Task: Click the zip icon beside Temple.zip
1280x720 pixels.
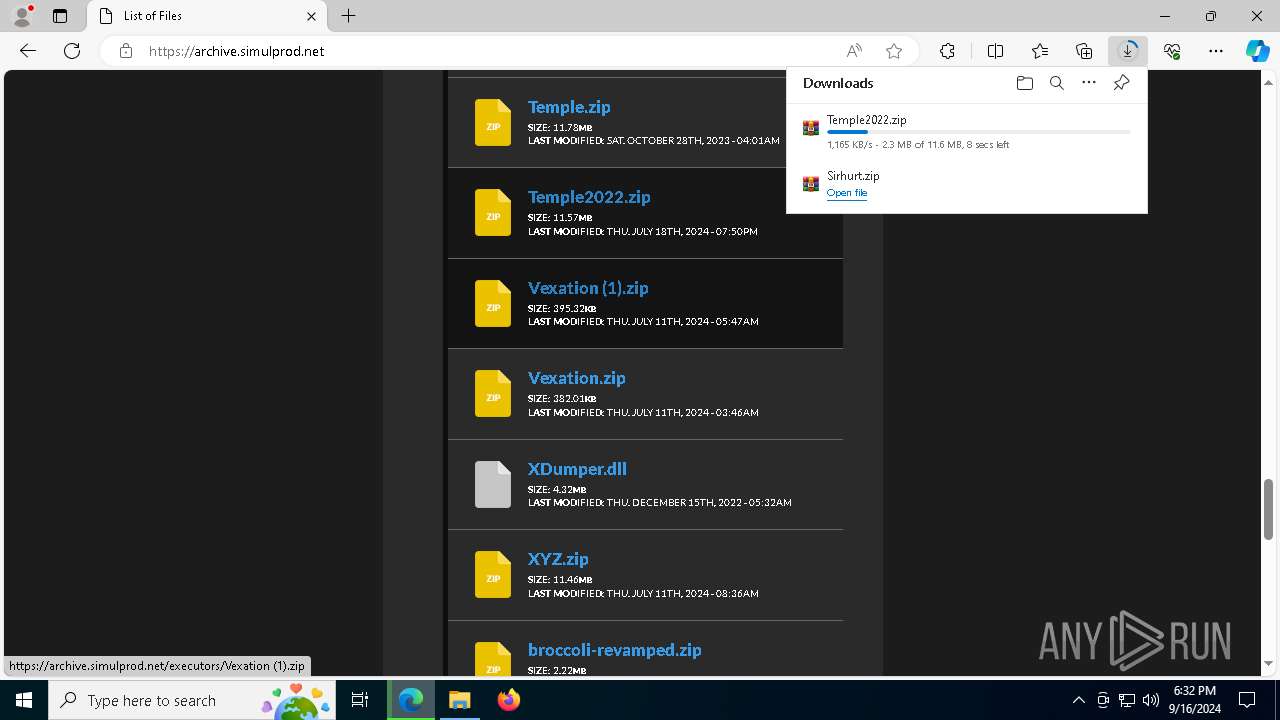Action: pyautogui.click(x=492, y=122)
